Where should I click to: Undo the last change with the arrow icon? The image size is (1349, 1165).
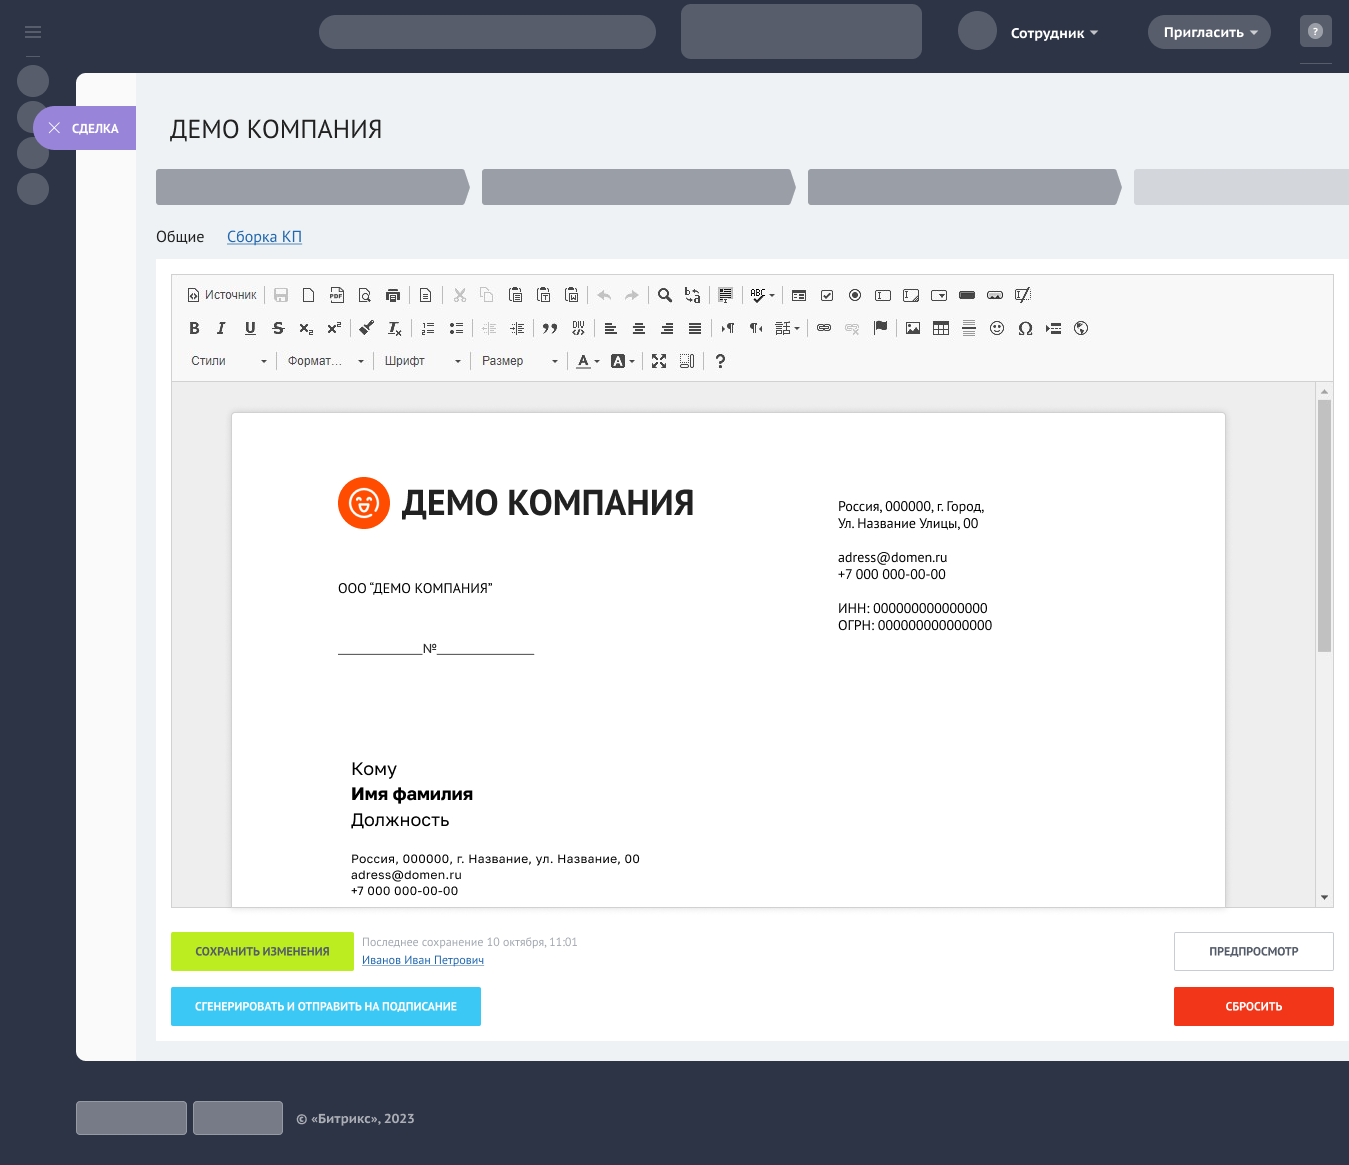tap(605, 295)
